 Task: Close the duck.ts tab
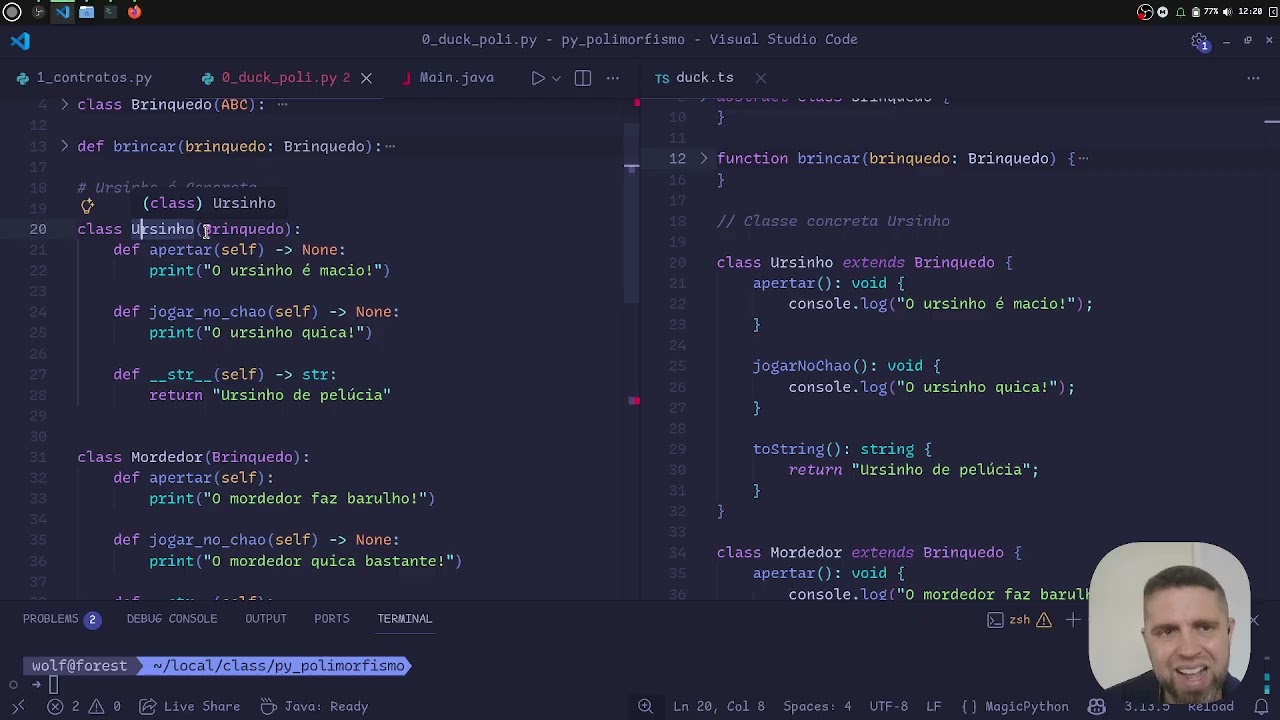760,77
